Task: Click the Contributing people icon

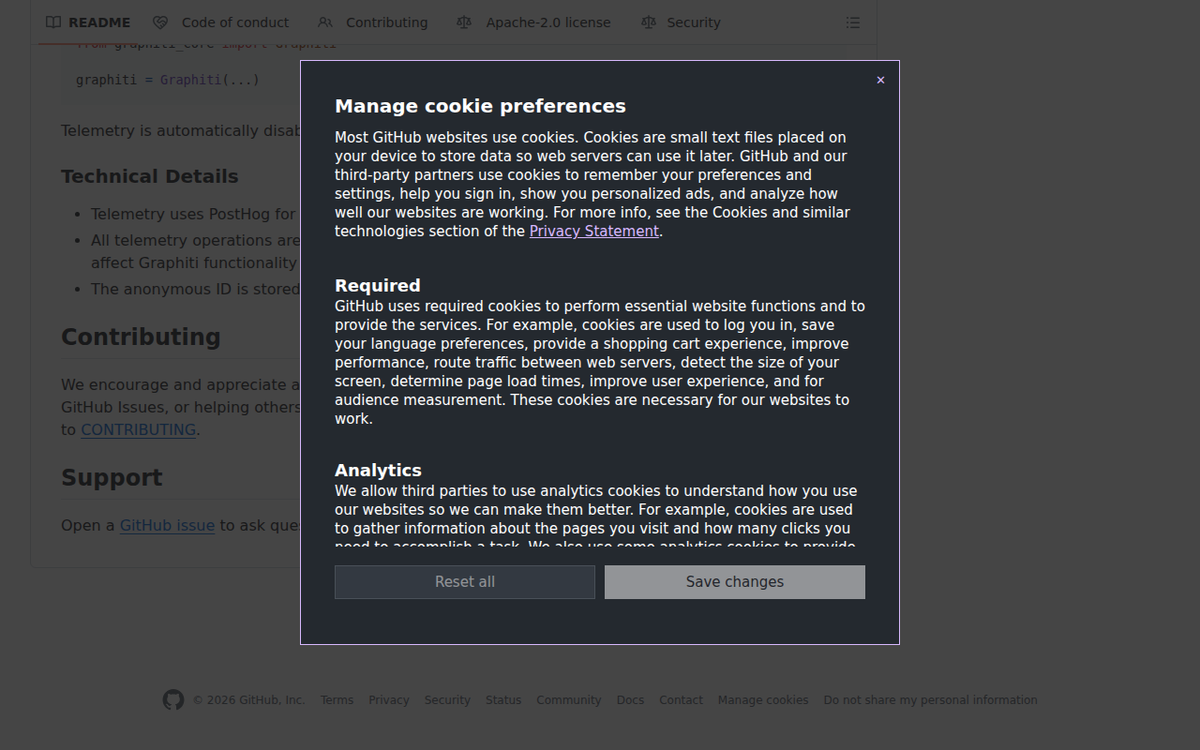Action: tap(325, 22)
